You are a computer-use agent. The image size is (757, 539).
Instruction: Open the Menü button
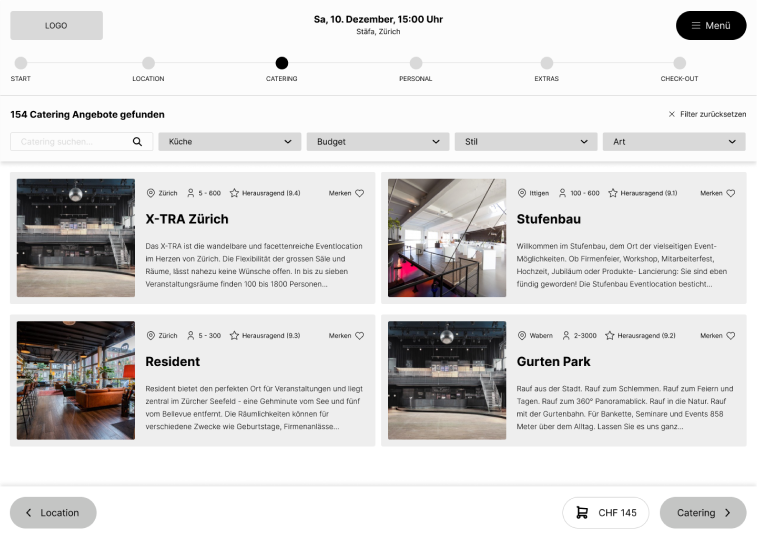pyautogui.click(x=711, y=26)
